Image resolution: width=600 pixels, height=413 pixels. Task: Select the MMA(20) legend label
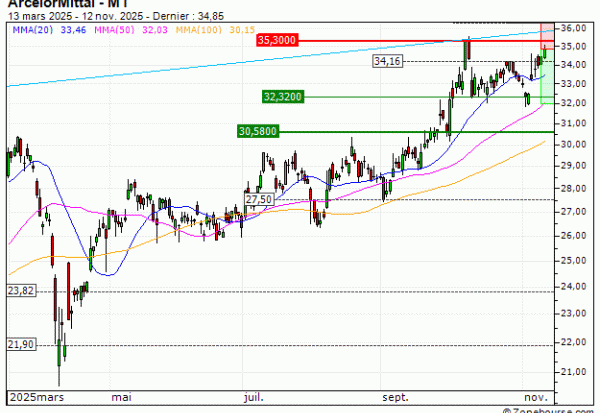click(x=33, y=29)
